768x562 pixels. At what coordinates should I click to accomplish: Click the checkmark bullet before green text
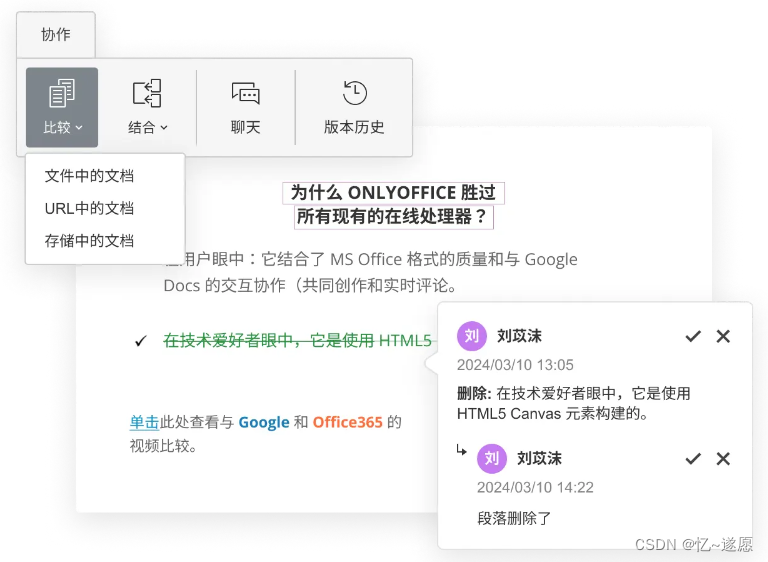141,341
